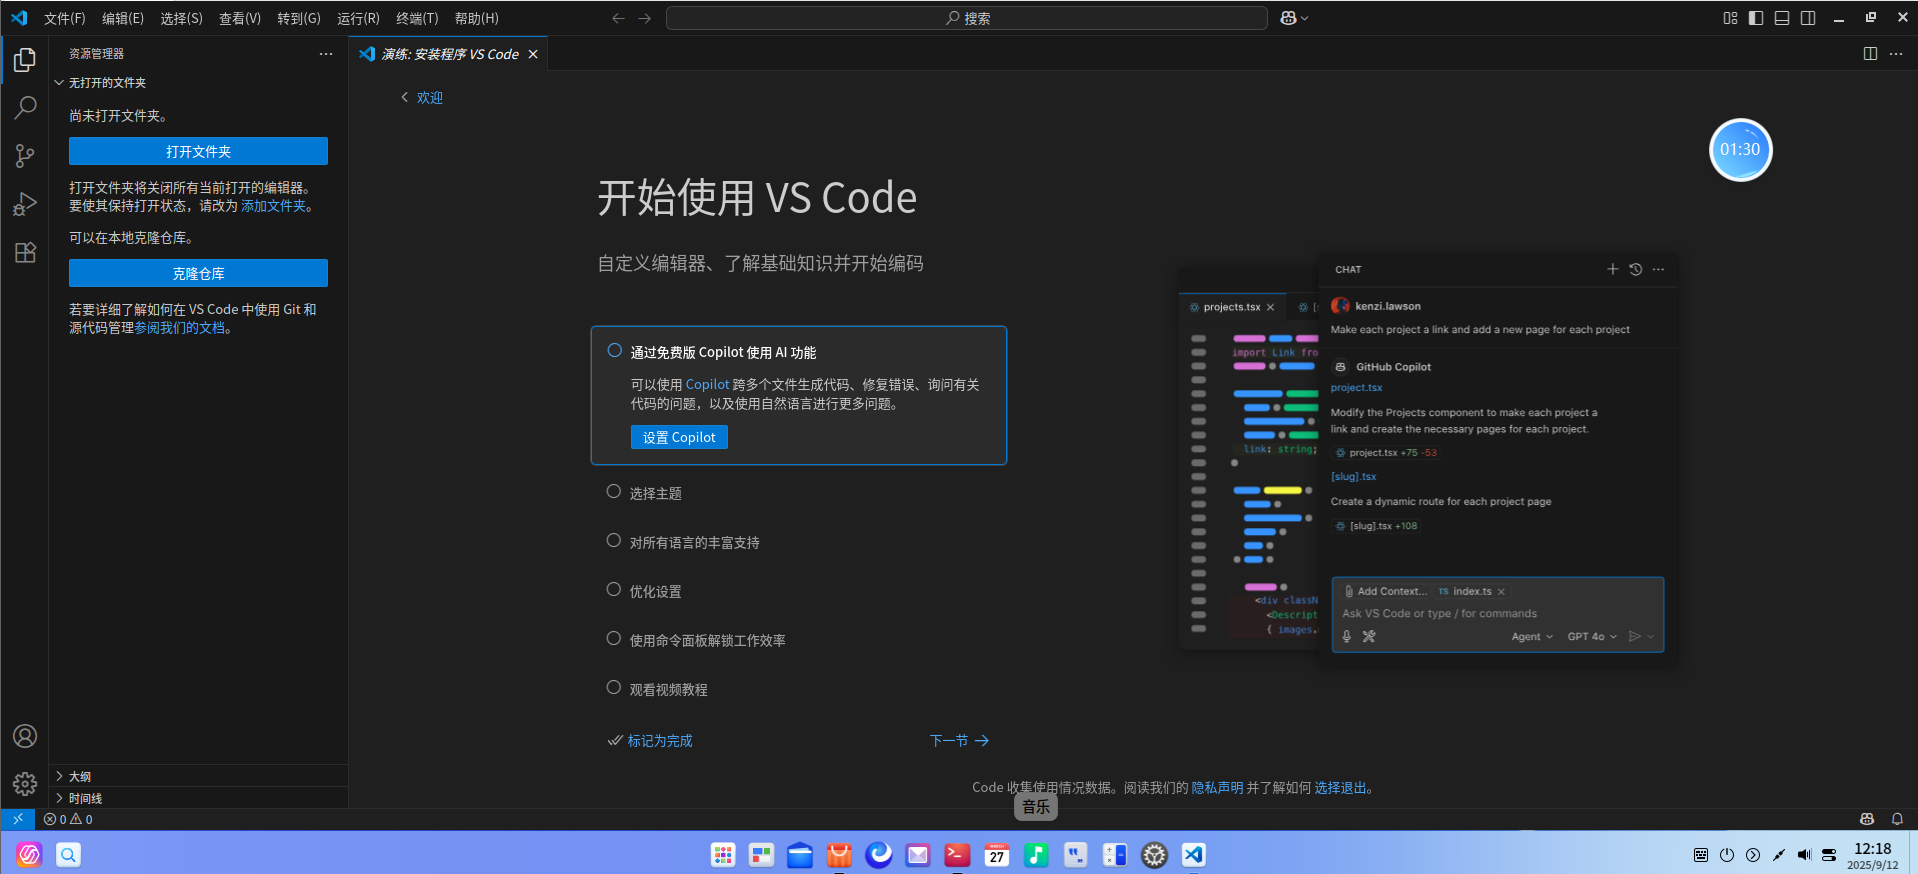Toggle the primary side bar layout icon
This screenshot has width=1918, height=874.
click(1756, 18)
